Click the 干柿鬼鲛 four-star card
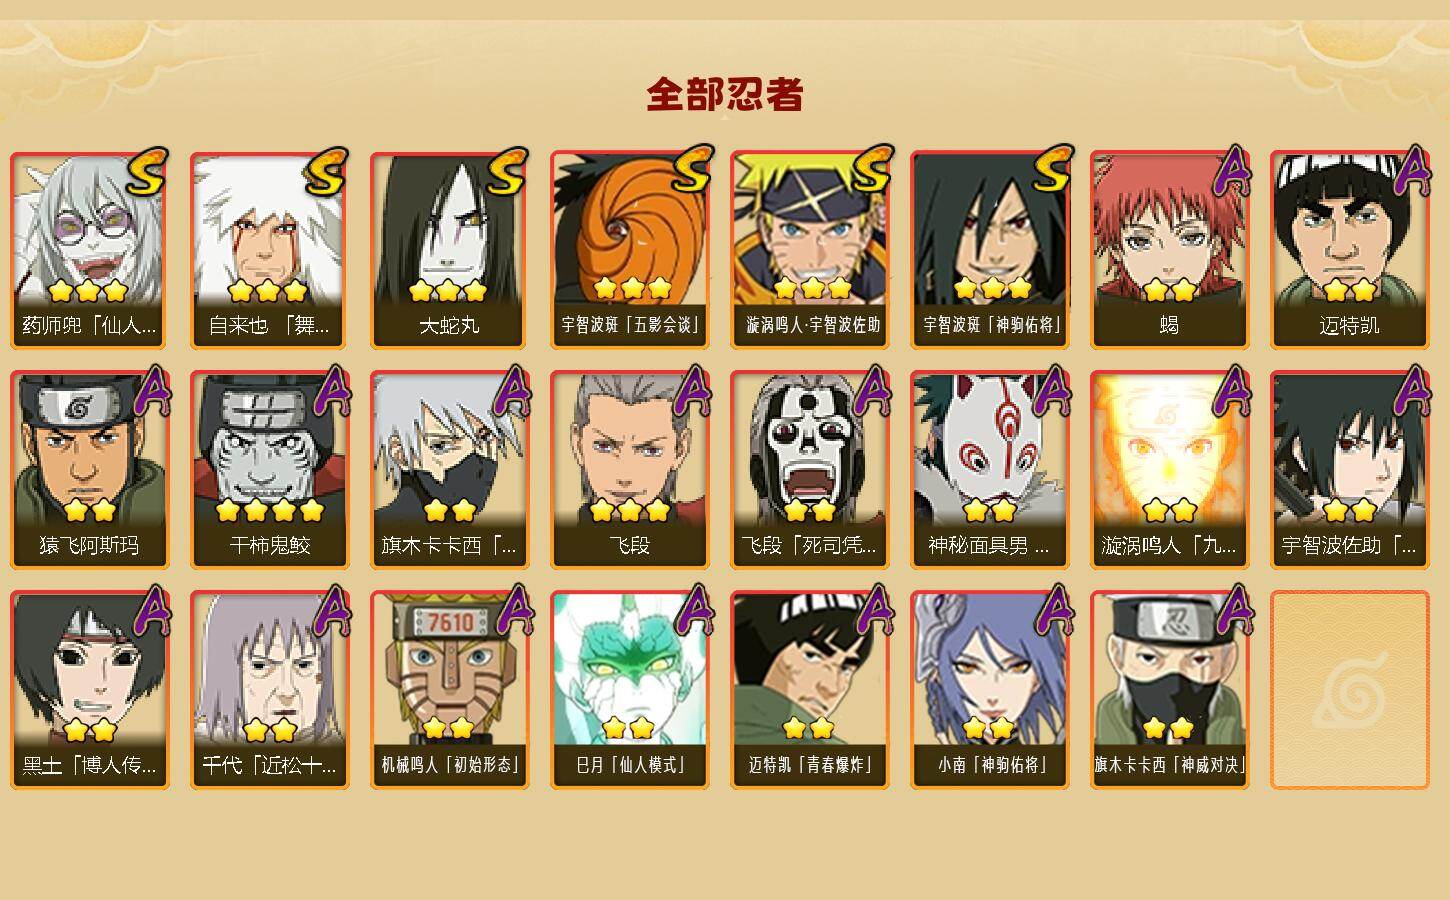 (x=270, y=470)
